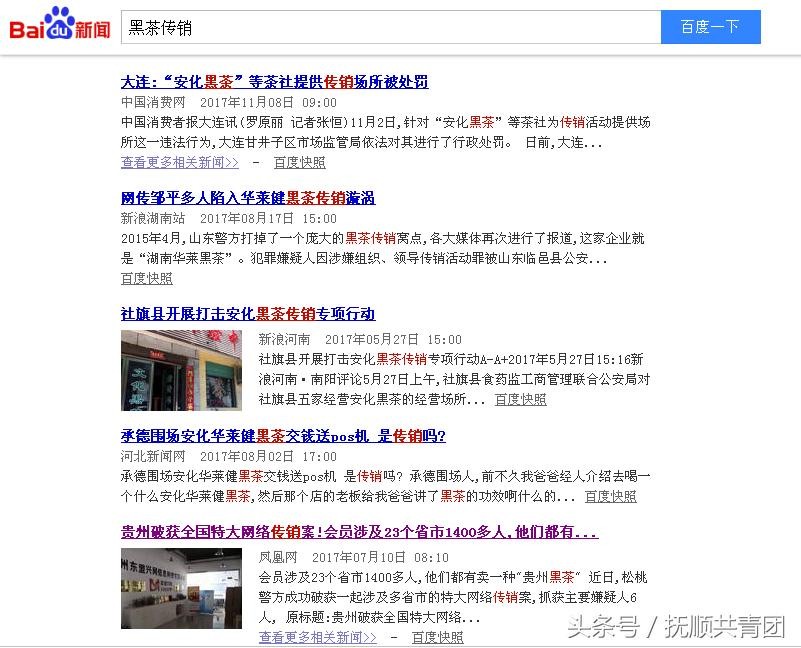Open the 贵州破获全国特大网络传销案 headline

359,532
